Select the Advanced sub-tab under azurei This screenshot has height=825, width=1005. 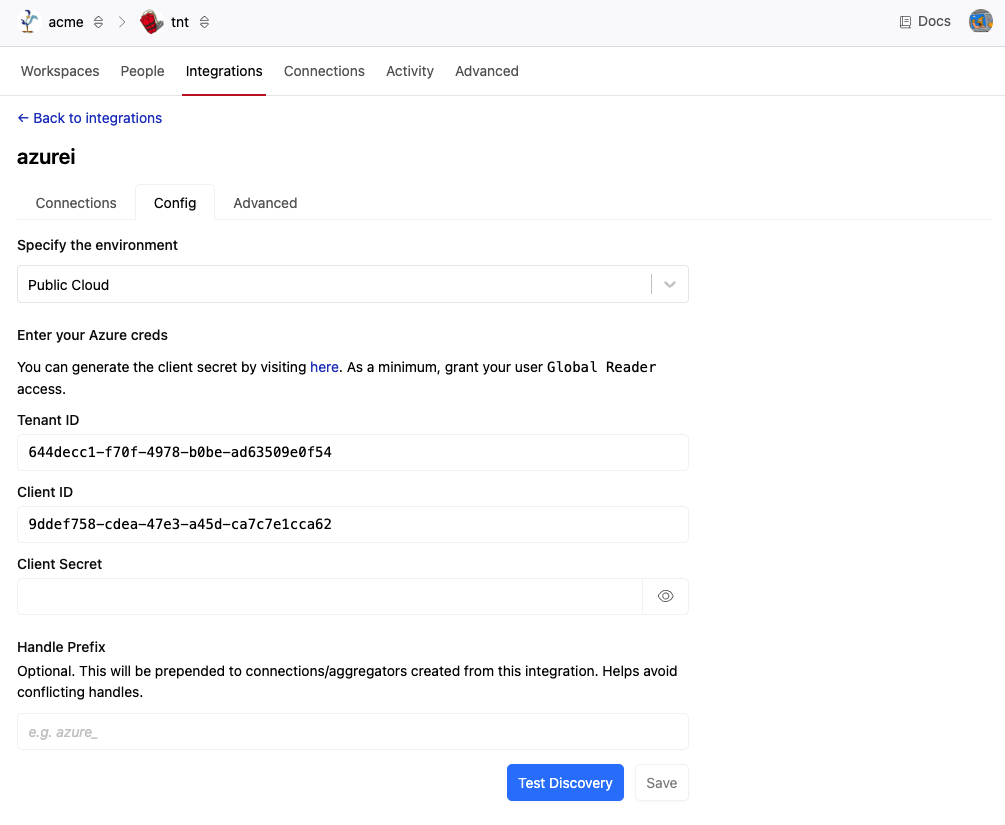265,203
